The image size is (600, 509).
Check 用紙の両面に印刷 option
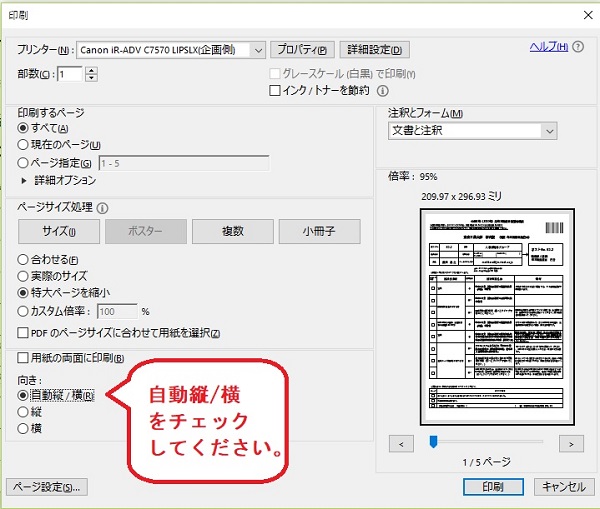point(24,358)
